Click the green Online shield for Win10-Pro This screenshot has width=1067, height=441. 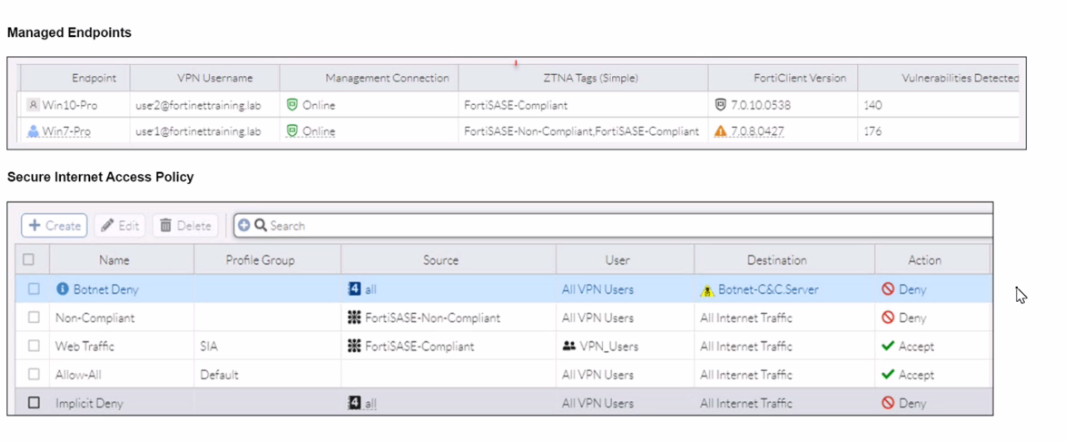pyautogui.click(x=292, y=104)
